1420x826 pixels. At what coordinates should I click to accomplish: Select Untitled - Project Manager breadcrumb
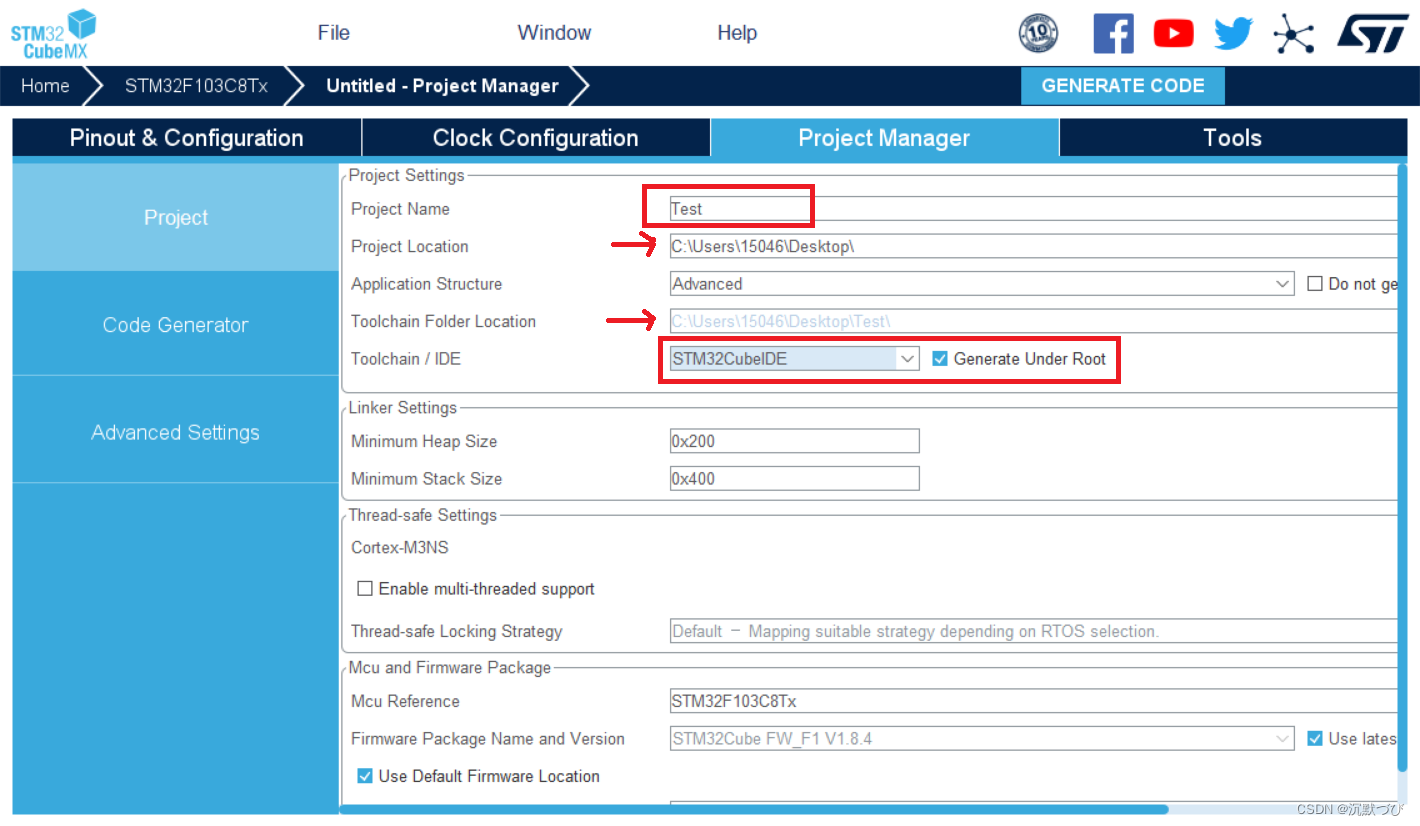442,86
